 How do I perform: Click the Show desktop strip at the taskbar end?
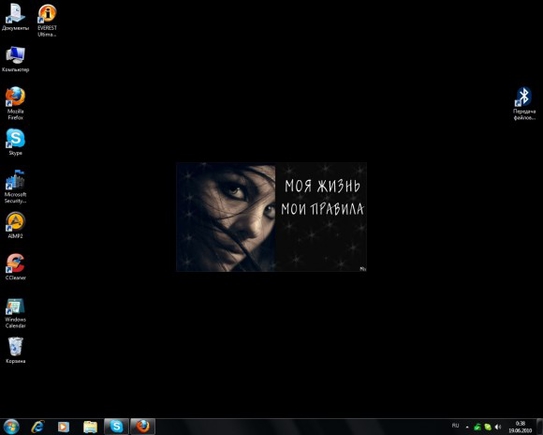(540, 427)
